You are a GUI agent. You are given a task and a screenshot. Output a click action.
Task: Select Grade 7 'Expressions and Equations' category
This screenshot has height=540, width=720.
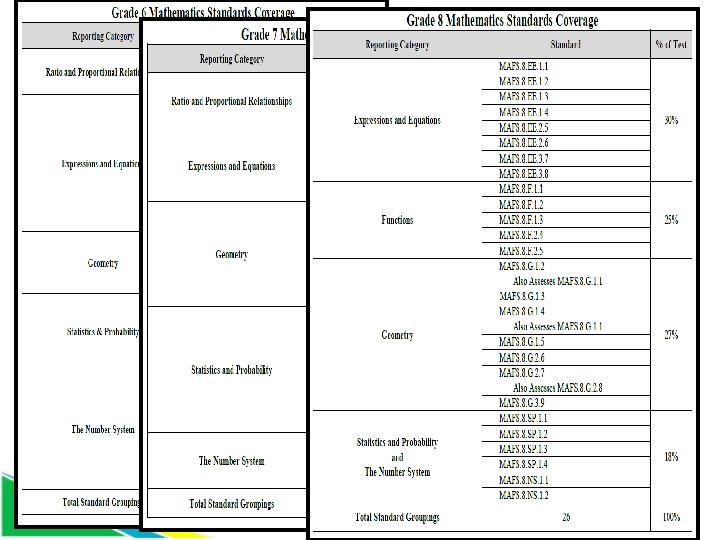[x=231, y=166]
